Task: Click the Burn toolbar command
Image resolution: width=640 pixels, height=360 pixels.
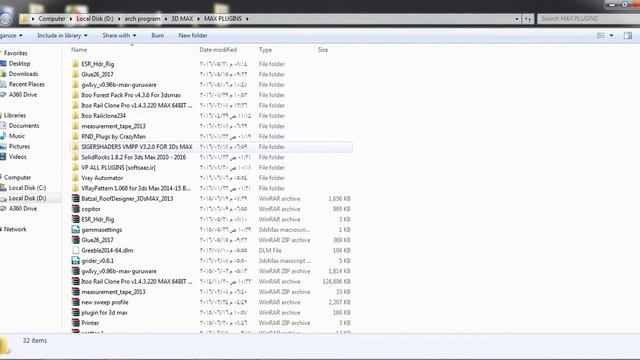Action: (158, 36)
